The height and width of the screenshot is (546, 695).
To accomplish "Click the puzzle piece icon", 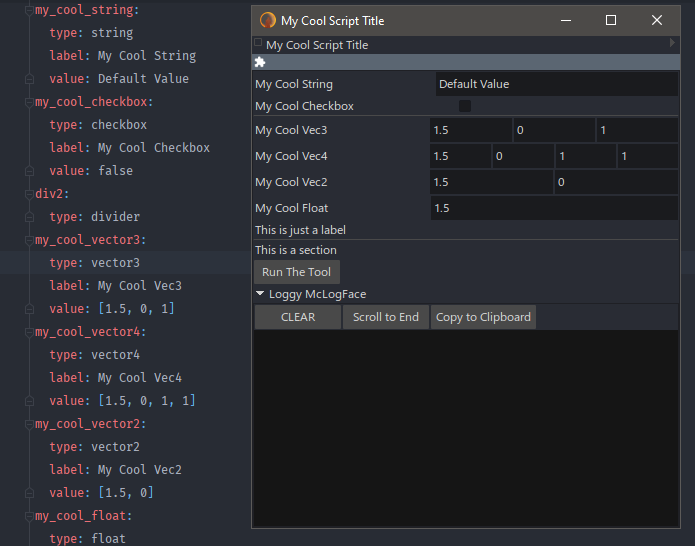I will point(260,62).
